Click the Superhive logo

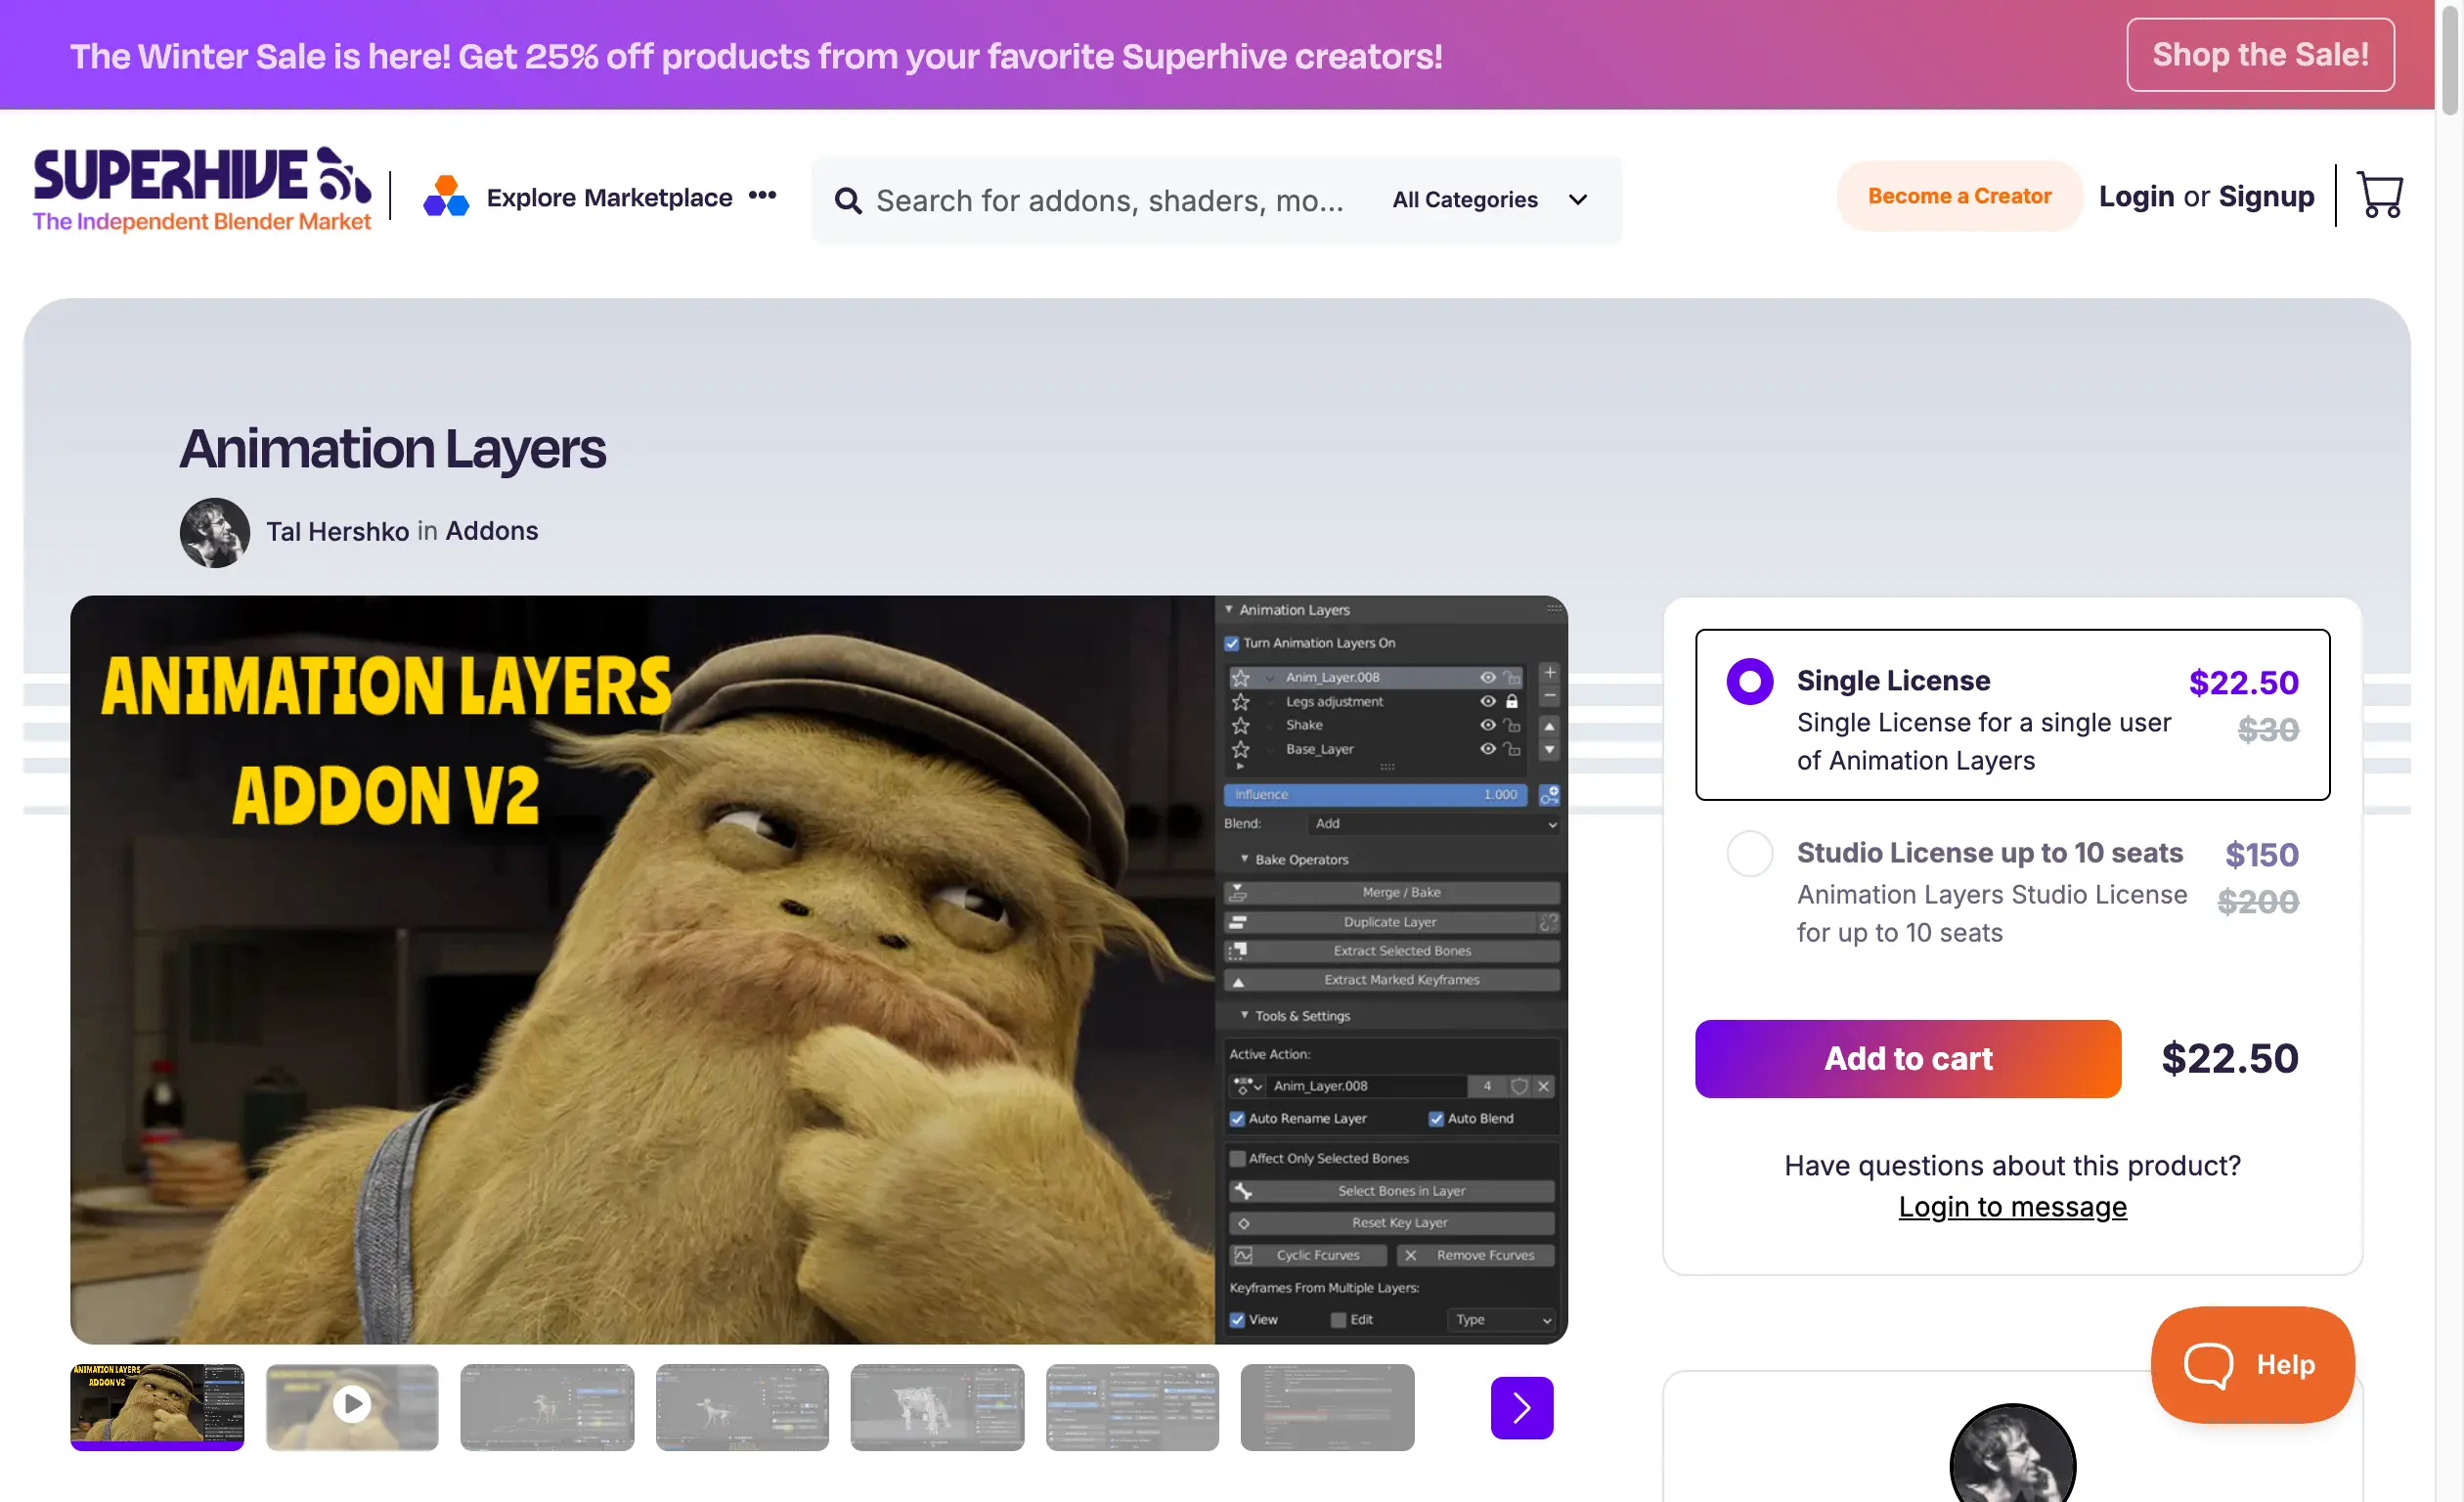[x=200, y=188]
